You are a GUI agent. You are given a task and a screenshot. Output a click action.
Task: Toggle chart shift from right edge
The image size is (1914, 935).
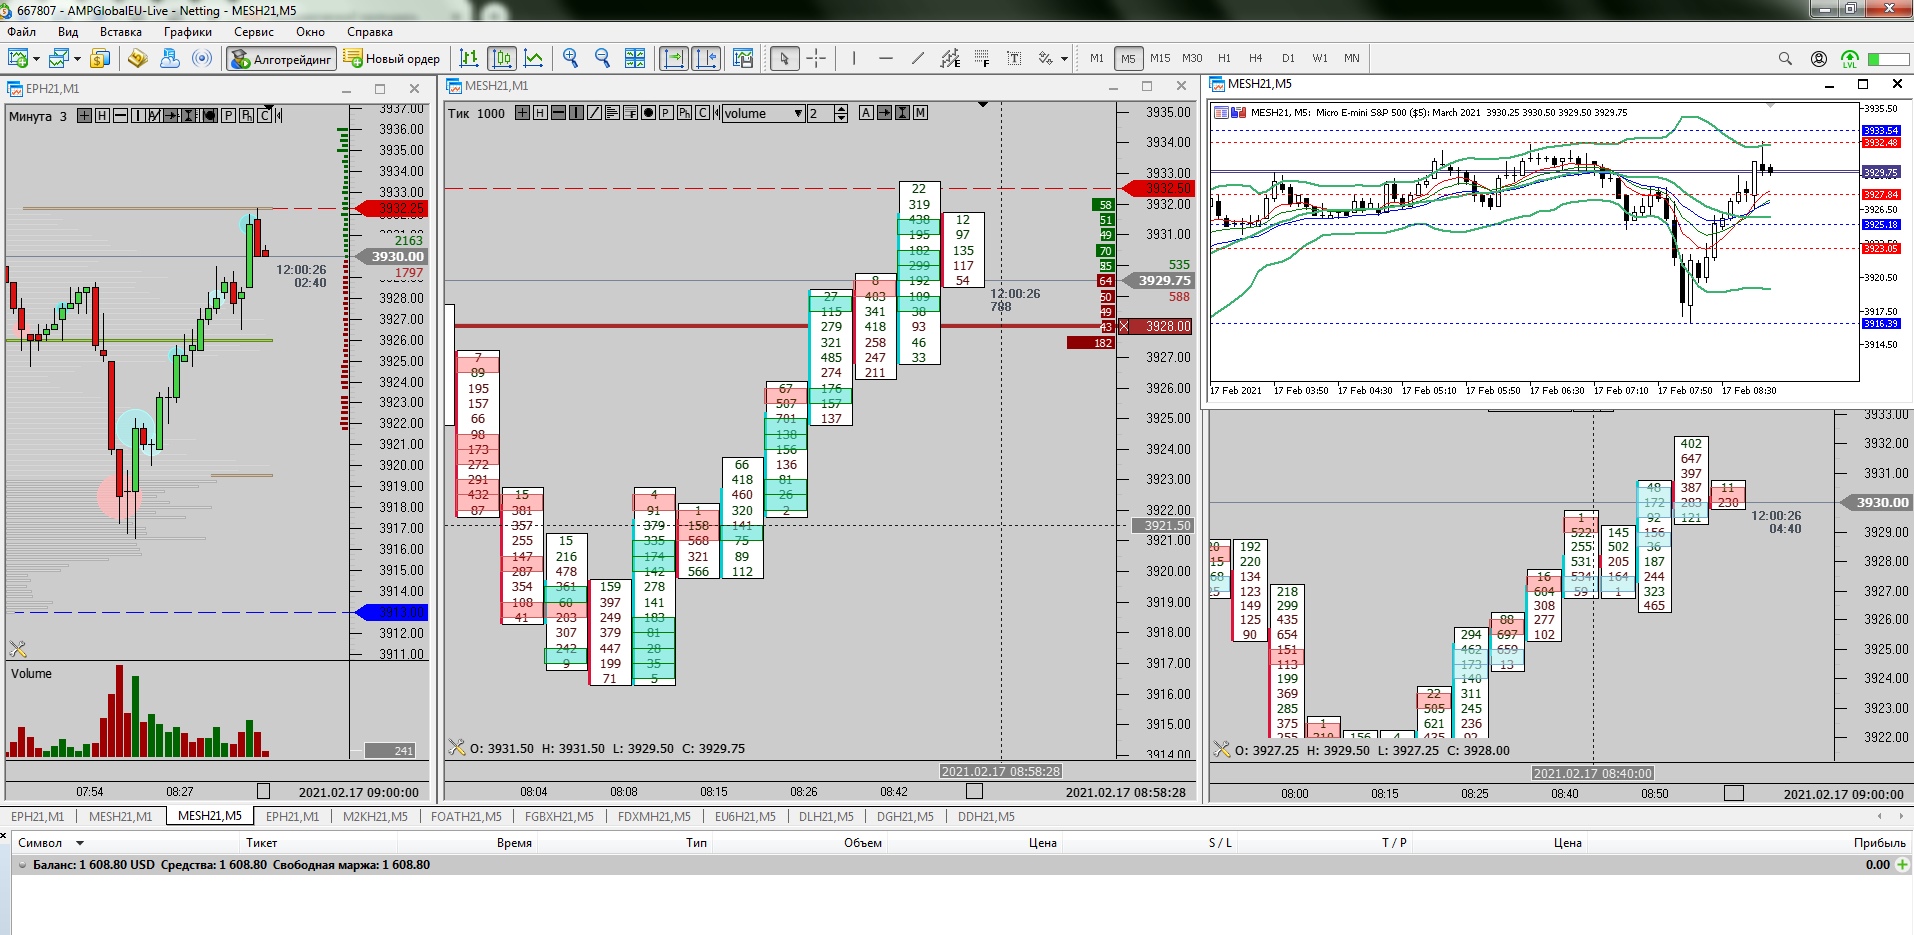point(706,58)
